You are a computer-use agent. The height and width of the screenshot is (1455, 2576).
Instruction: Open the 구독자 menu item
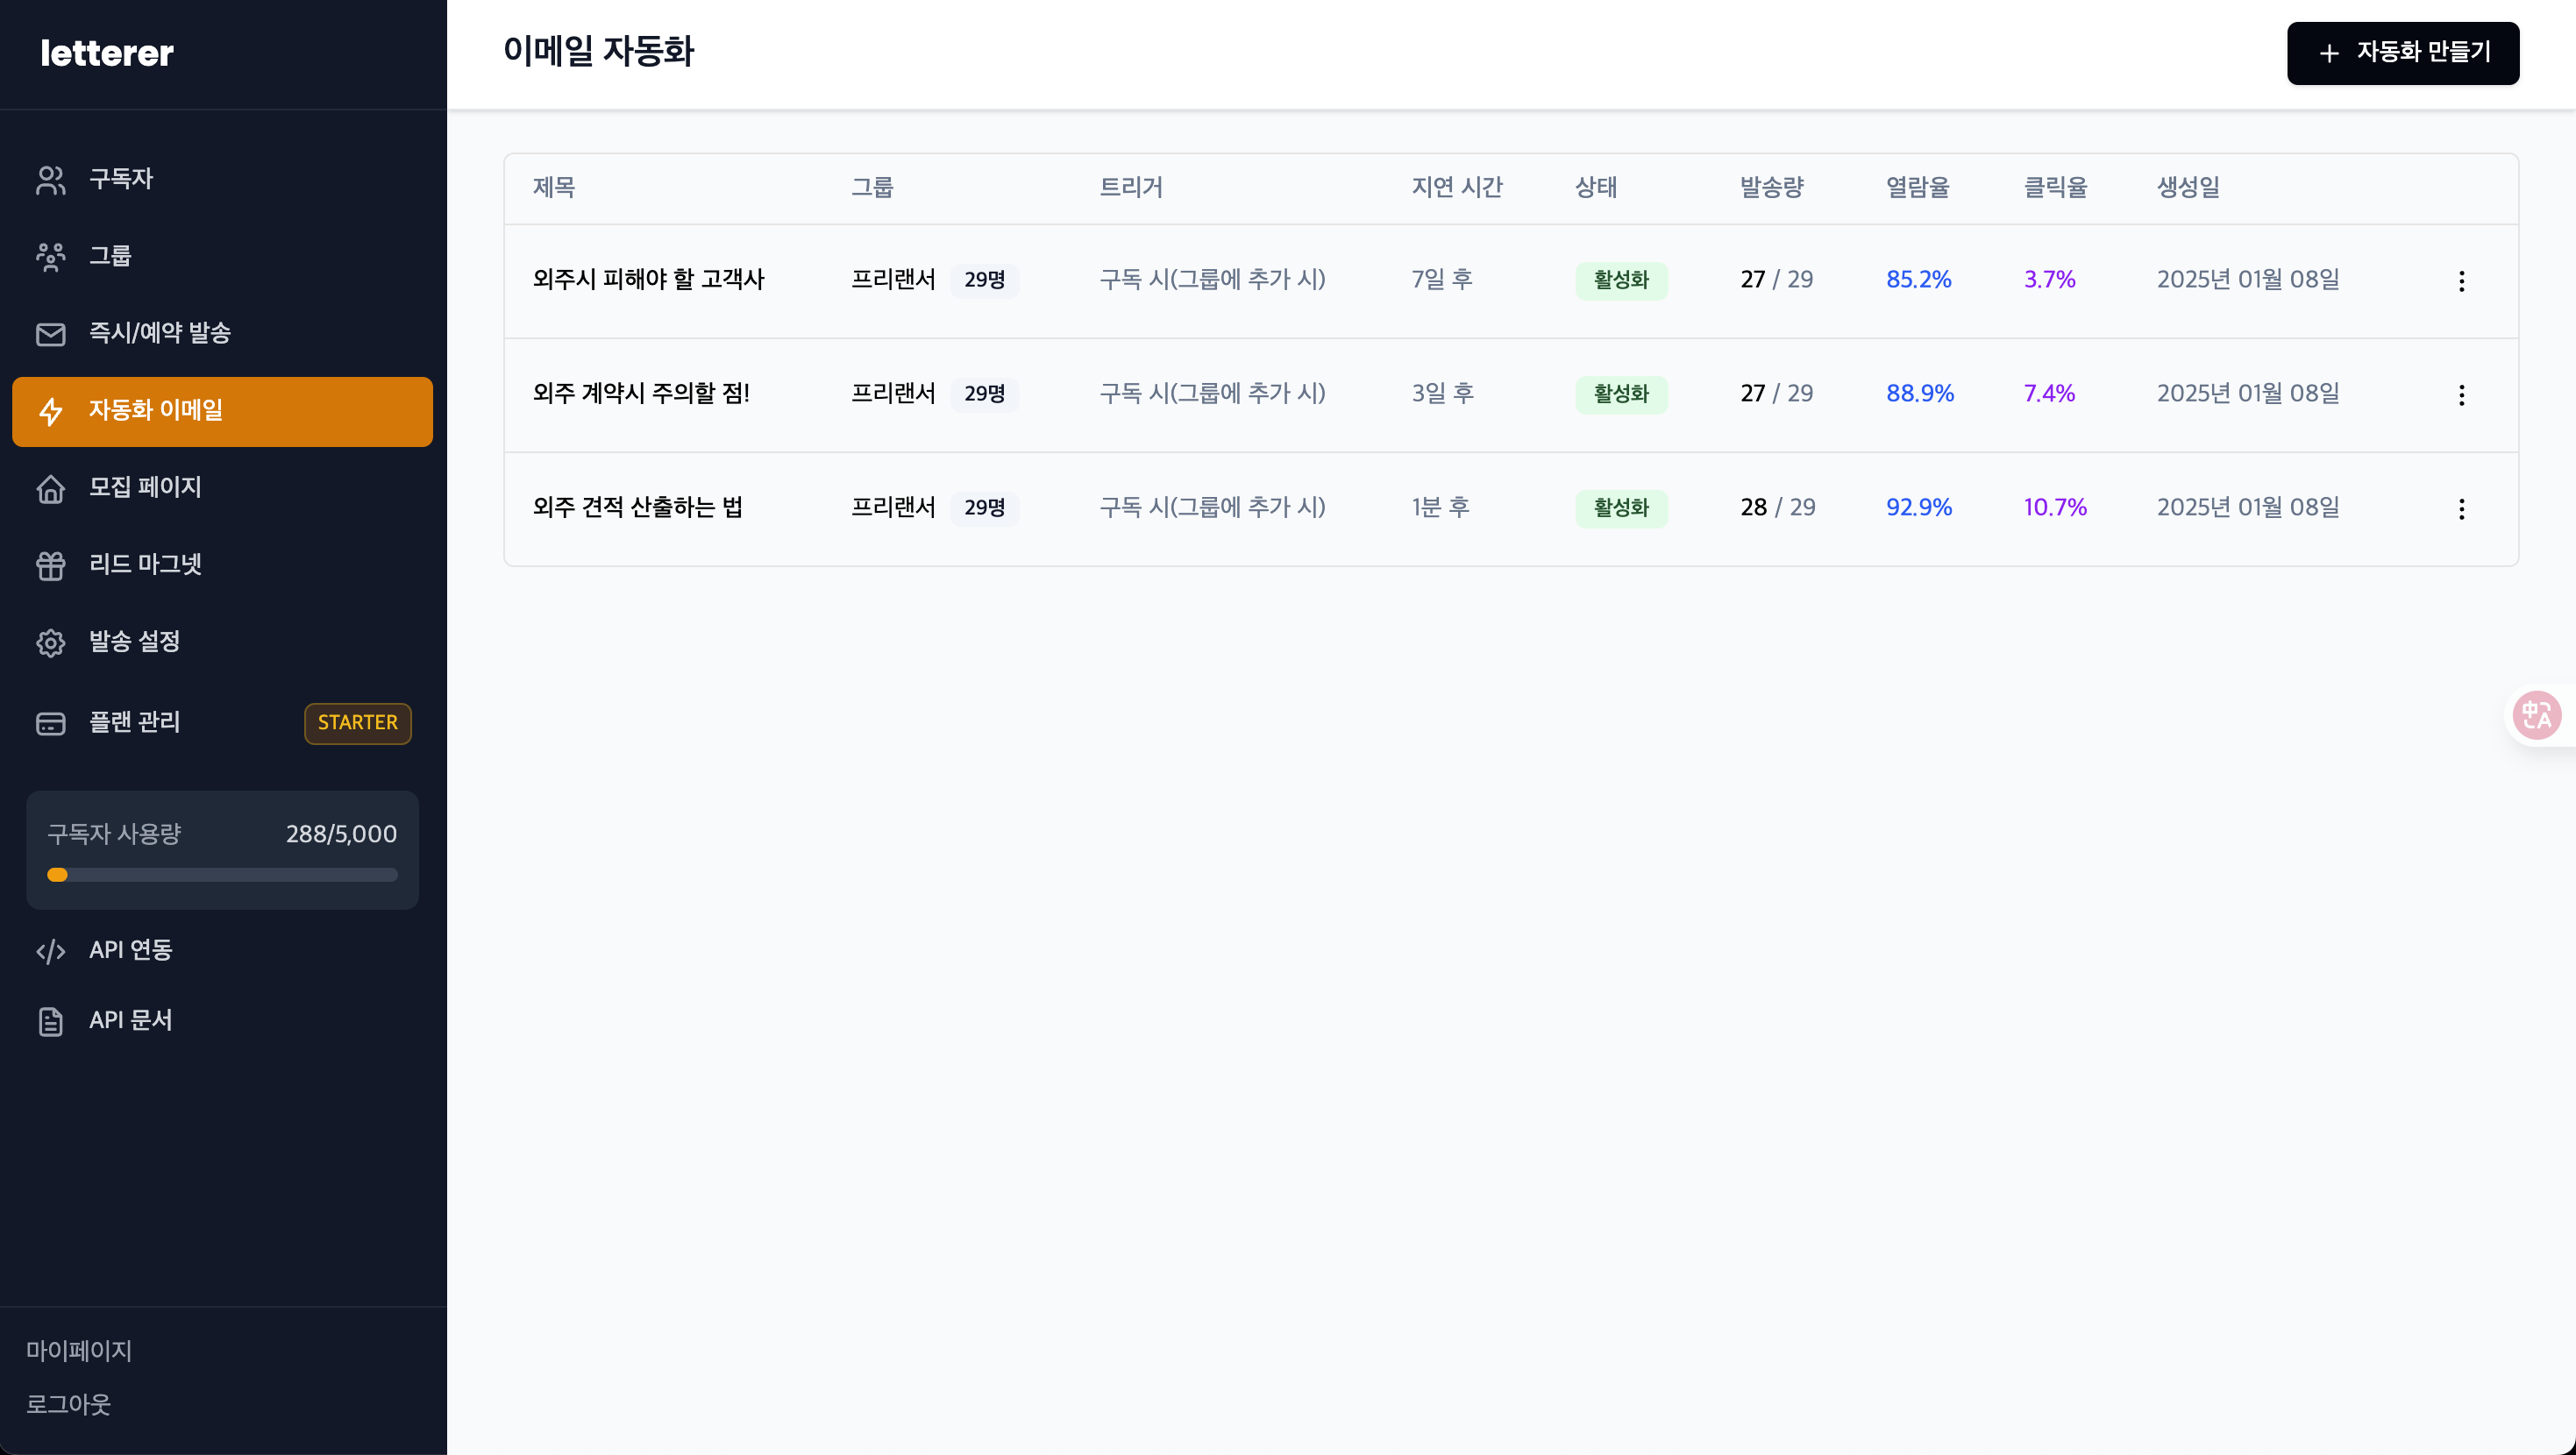point(222,180)
